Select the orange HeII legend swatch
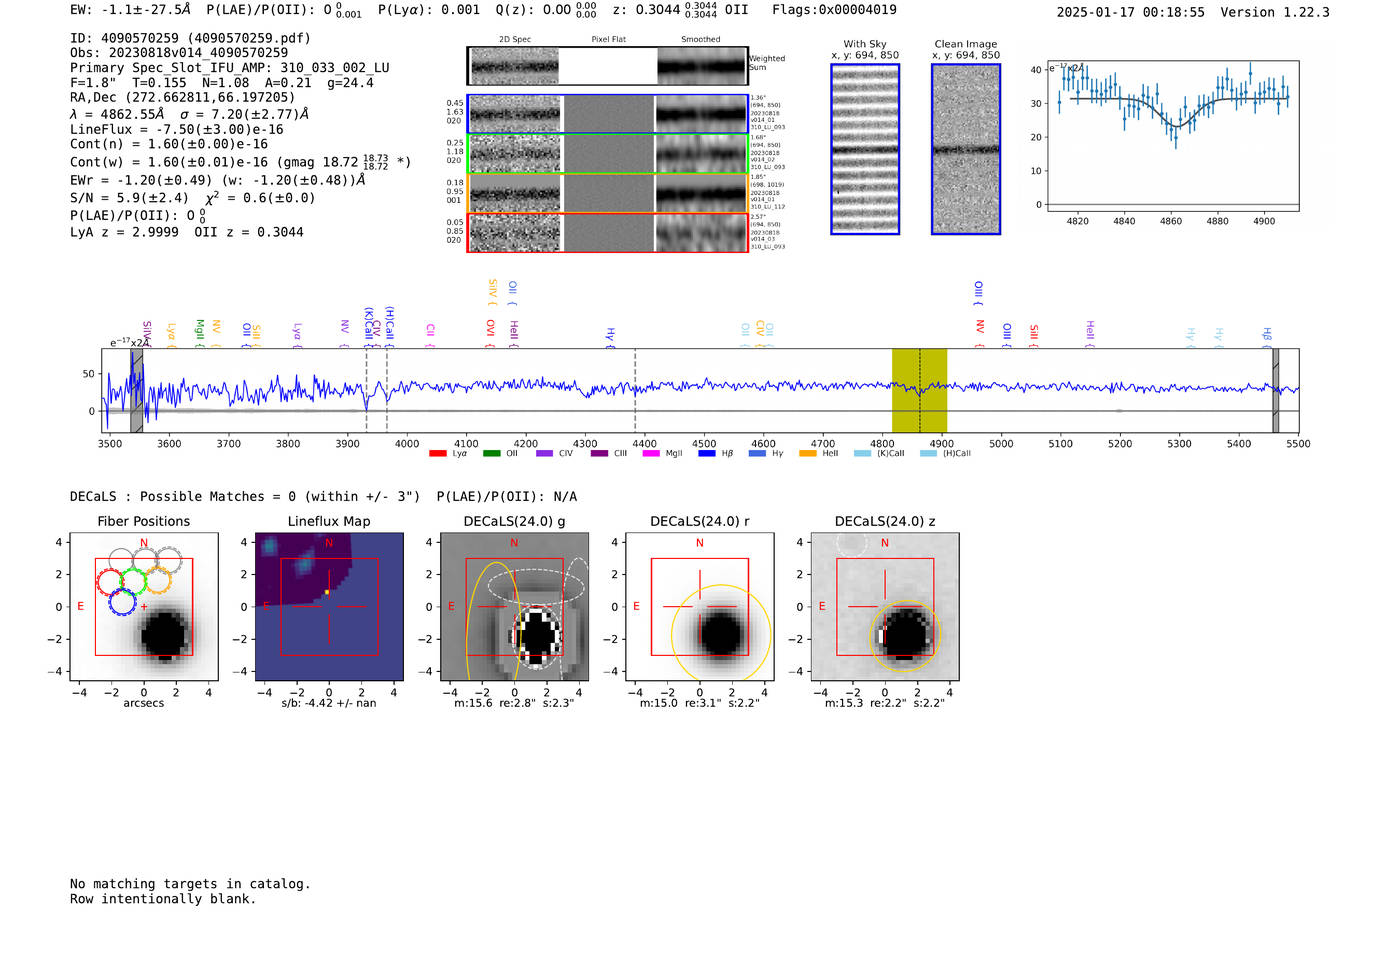1400x953 pixels. tap(808, 454)
